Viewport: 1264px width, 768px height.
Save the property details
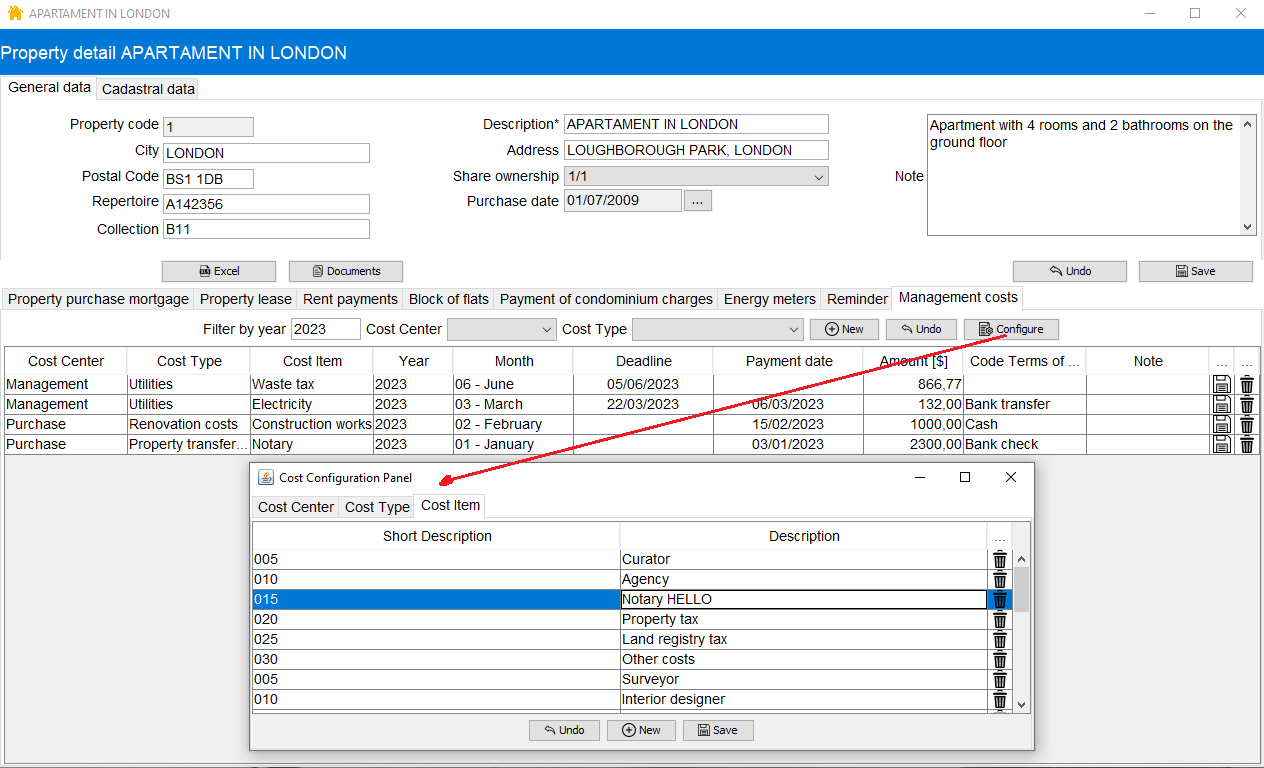[1196, 270]
